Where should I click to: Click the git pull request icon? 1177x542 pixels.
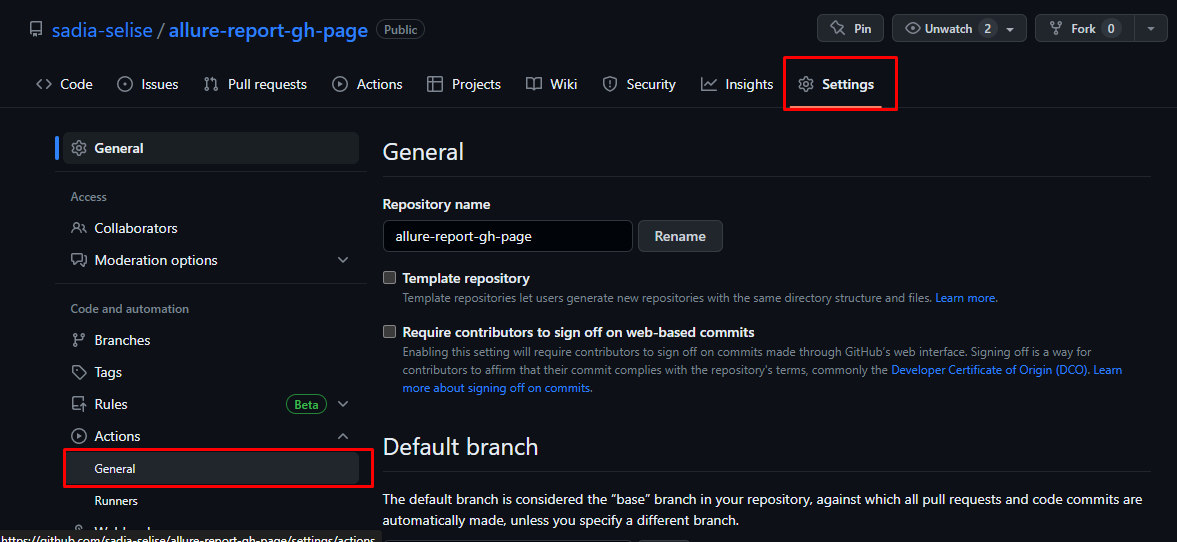pos(211,84)
